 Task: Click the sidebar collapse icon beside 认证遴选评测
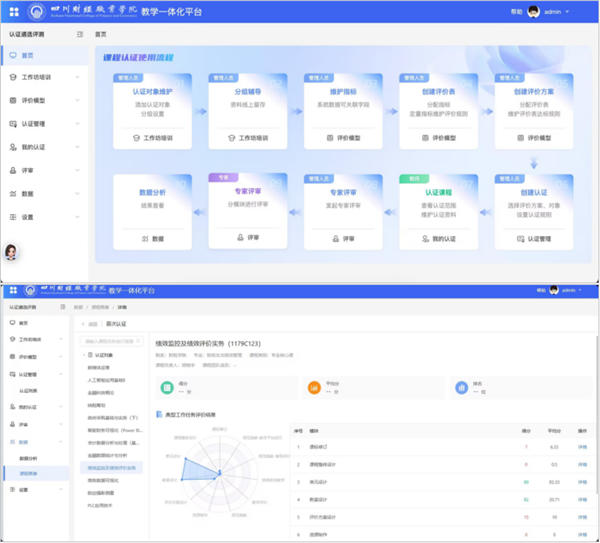80,34
